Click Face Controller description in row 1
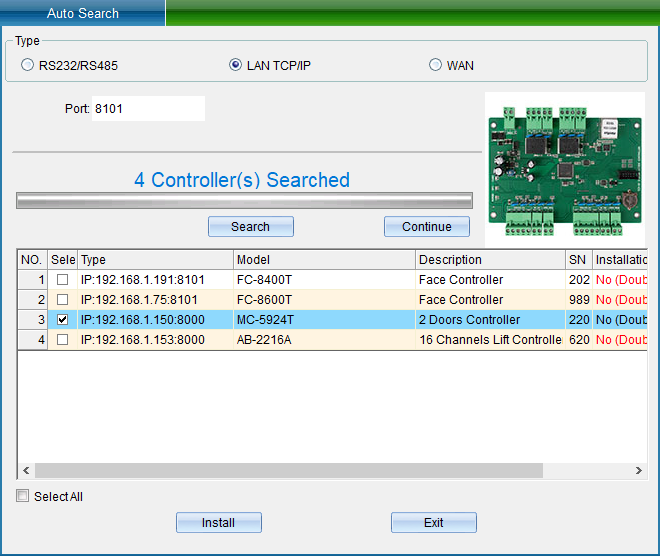Image resolution: width=660 pixels, height=556 pixels. pyautogui.click(x=490, y=279)
